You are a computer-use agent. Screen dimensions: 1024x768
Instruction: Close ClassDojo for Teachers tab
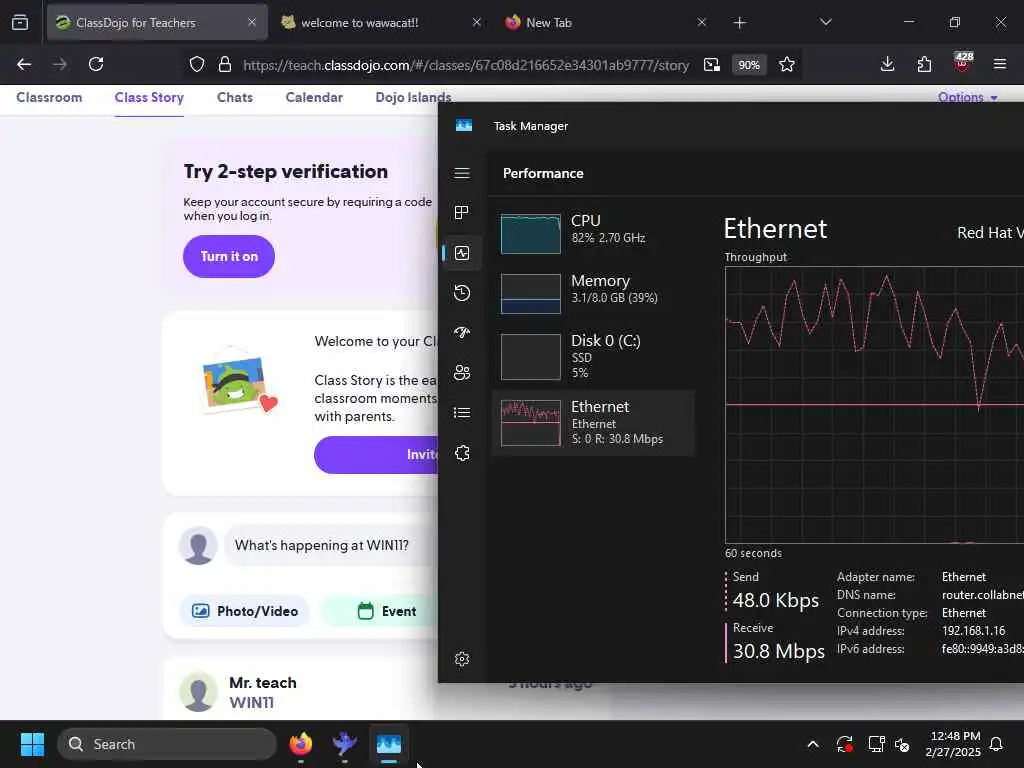click(252, 22)
